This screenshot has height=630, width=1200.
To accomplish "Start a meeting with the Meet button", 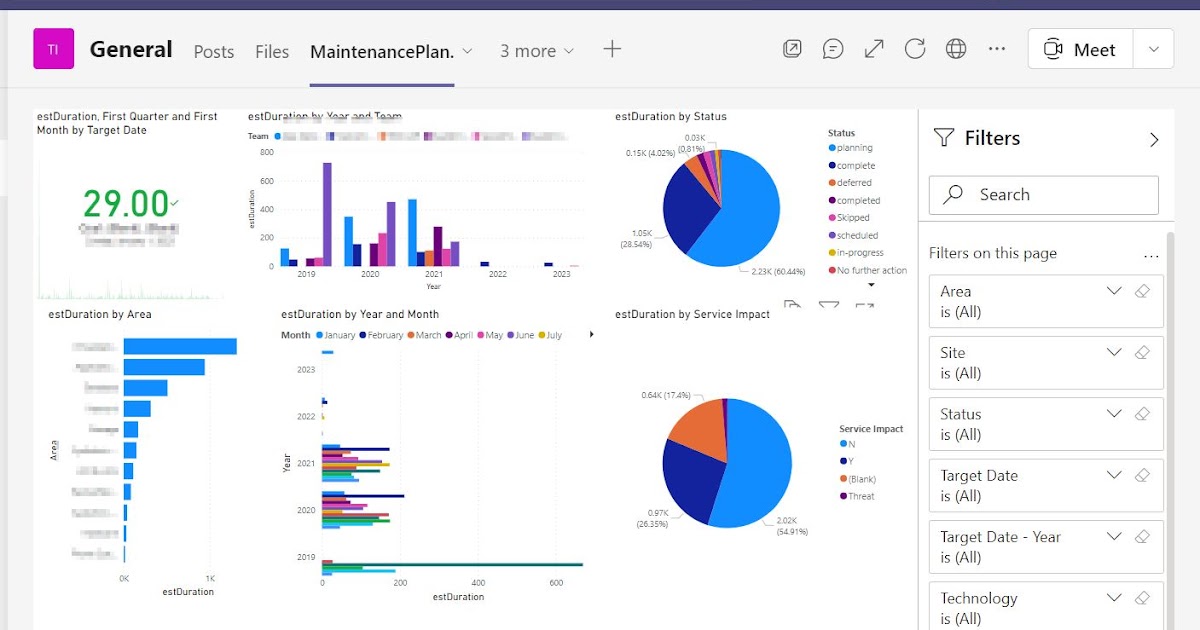I will tap(1078, 47).
